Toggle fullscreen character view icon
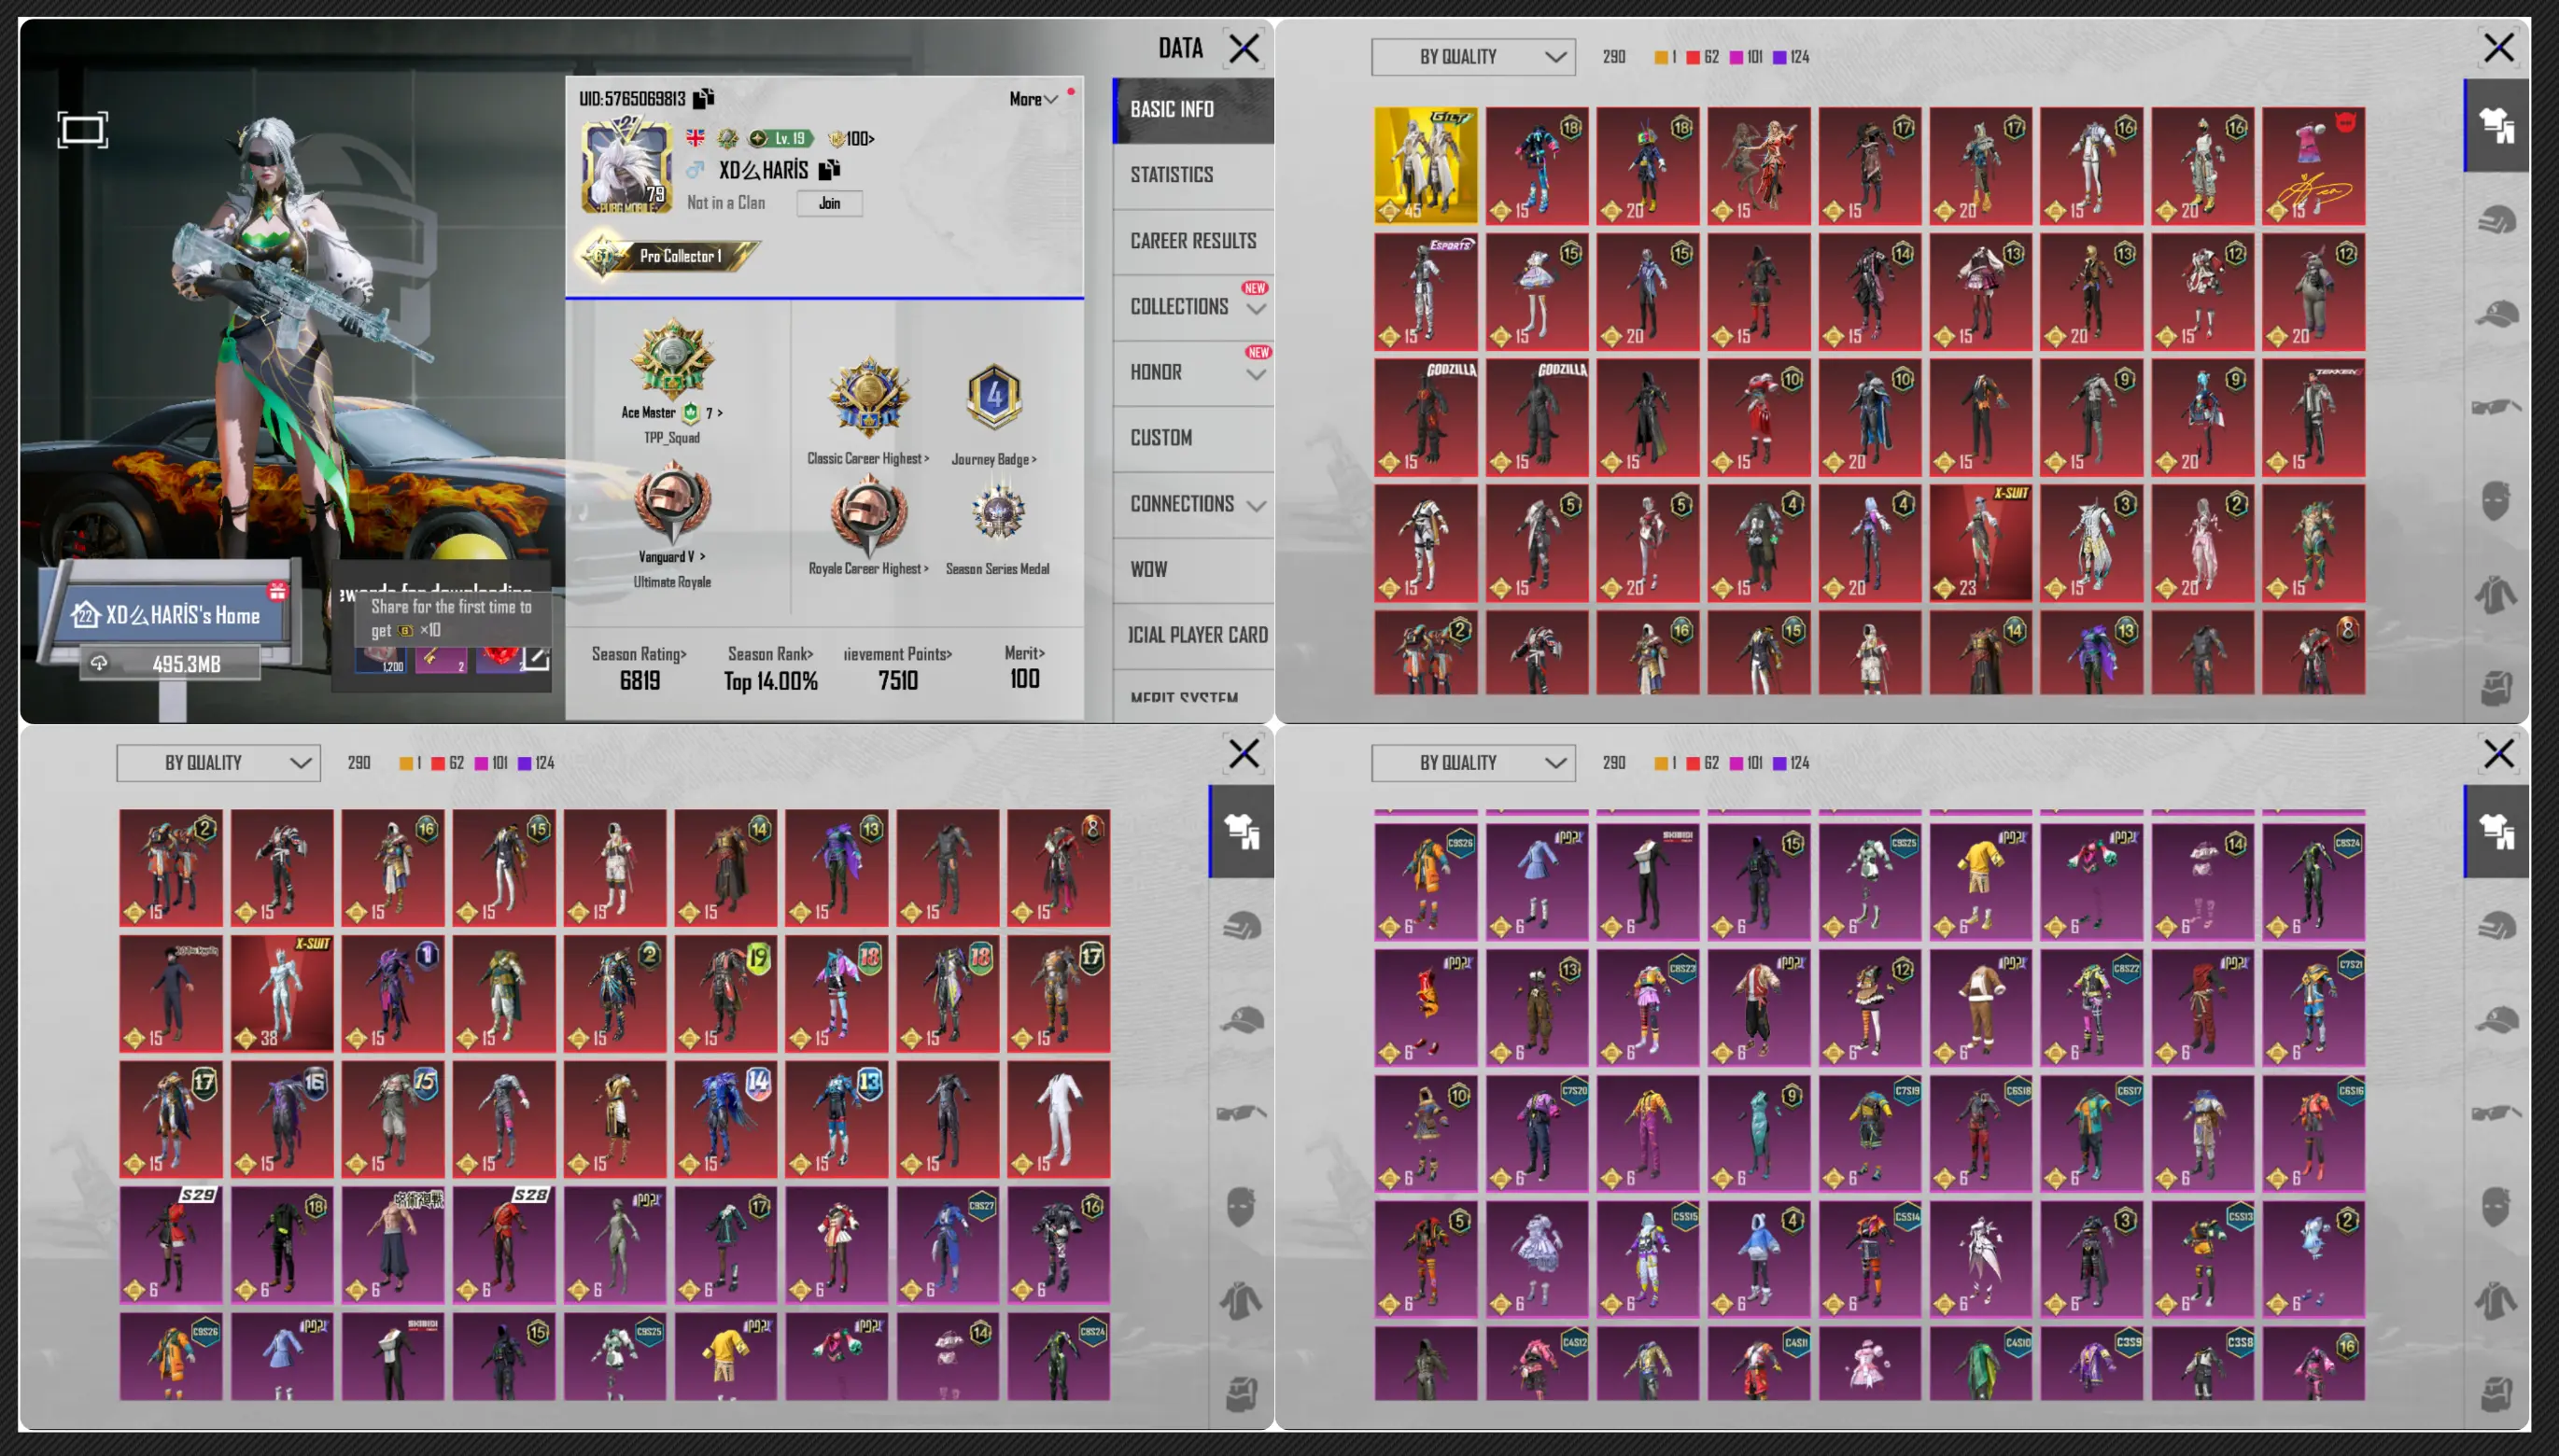The height and width of the screenshot is (1456, 2559). tap(82, 130)
